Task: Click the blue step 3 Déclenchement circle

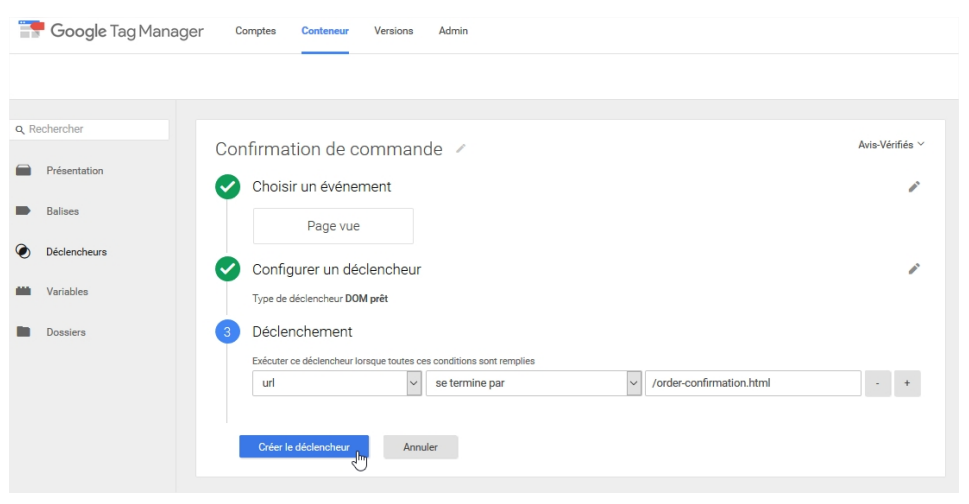Action: coord(228,332)
